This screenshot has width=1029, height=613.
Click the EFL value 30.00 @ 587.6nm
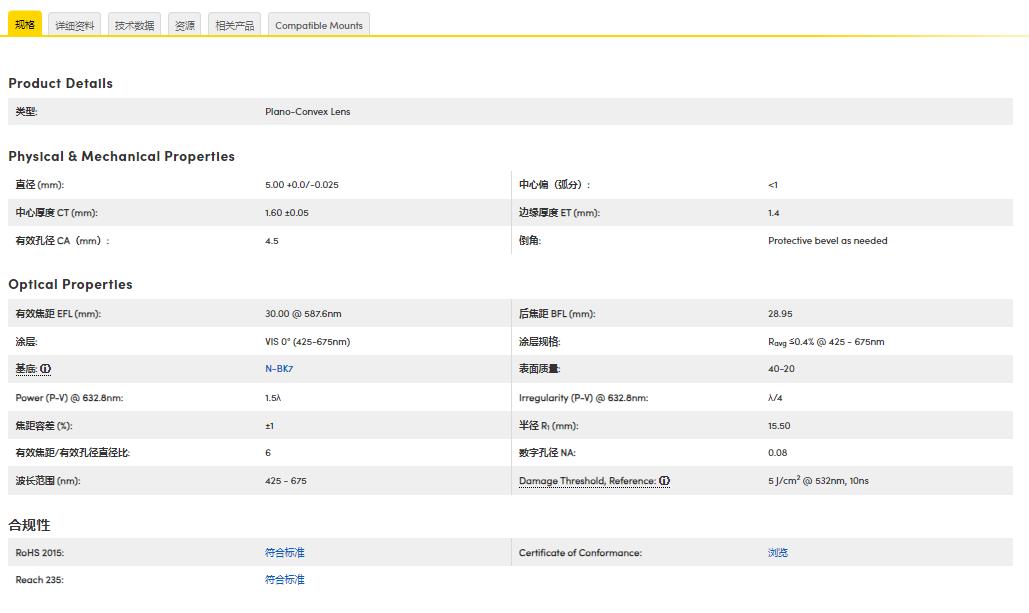click(x=303, y=314)
